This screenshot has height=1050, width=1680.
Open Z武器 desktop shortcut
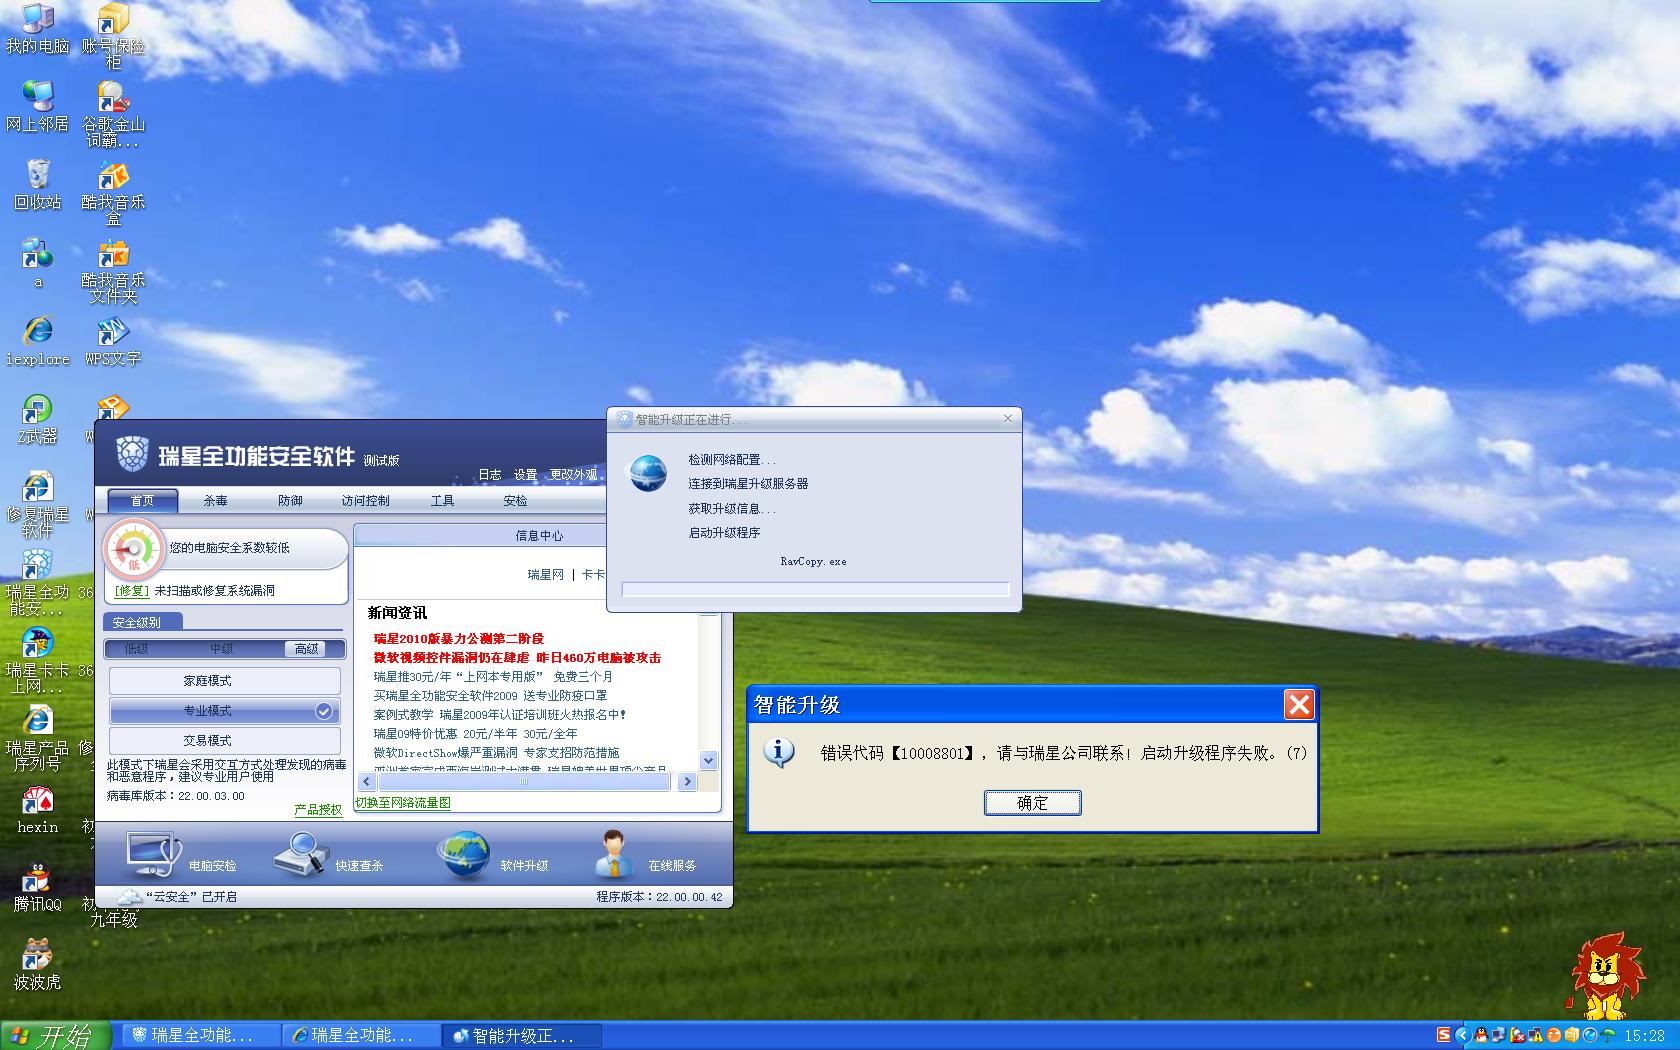coord(37,419)
